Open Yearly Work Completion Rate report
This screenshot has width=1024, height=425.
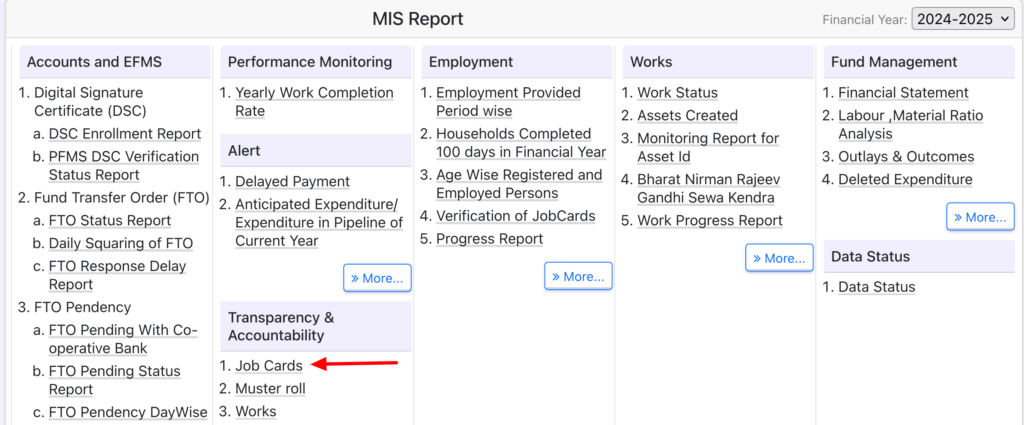314,102
